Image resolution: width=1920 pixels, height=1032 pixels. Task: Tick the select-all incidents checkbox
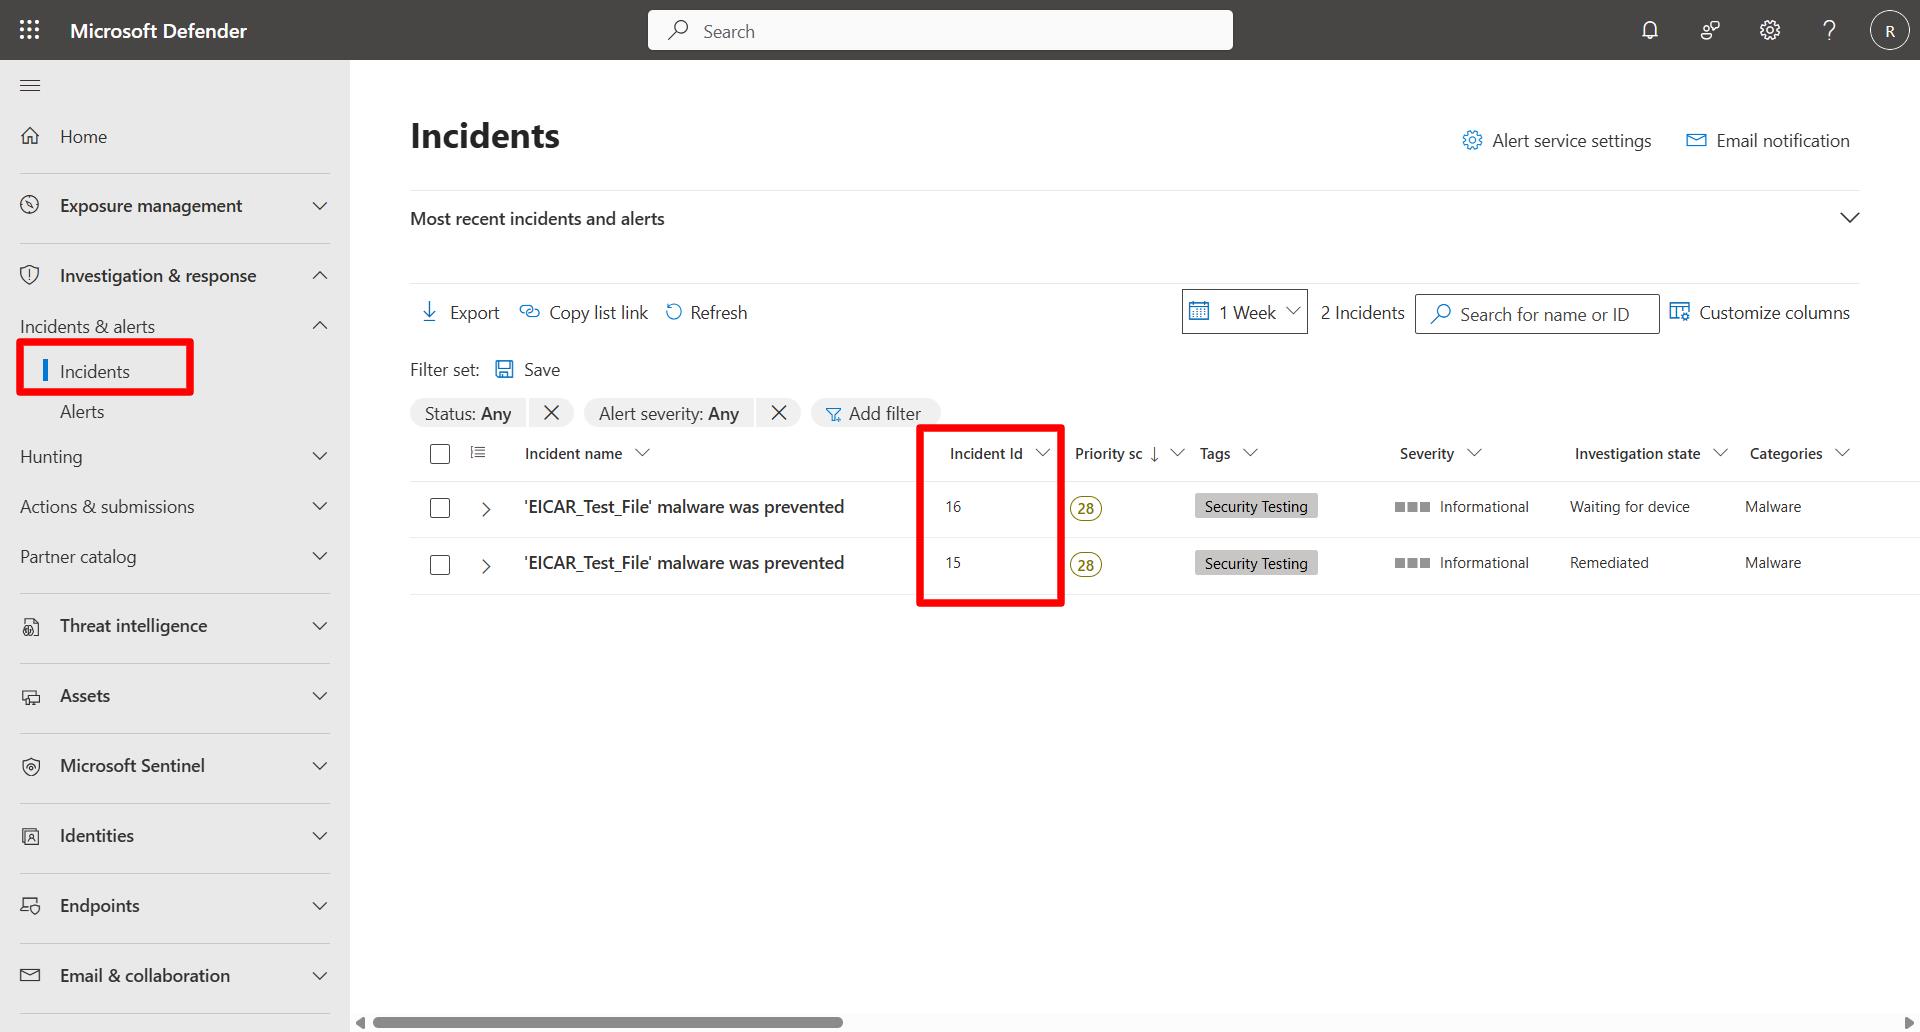click(x=440, y=454)
